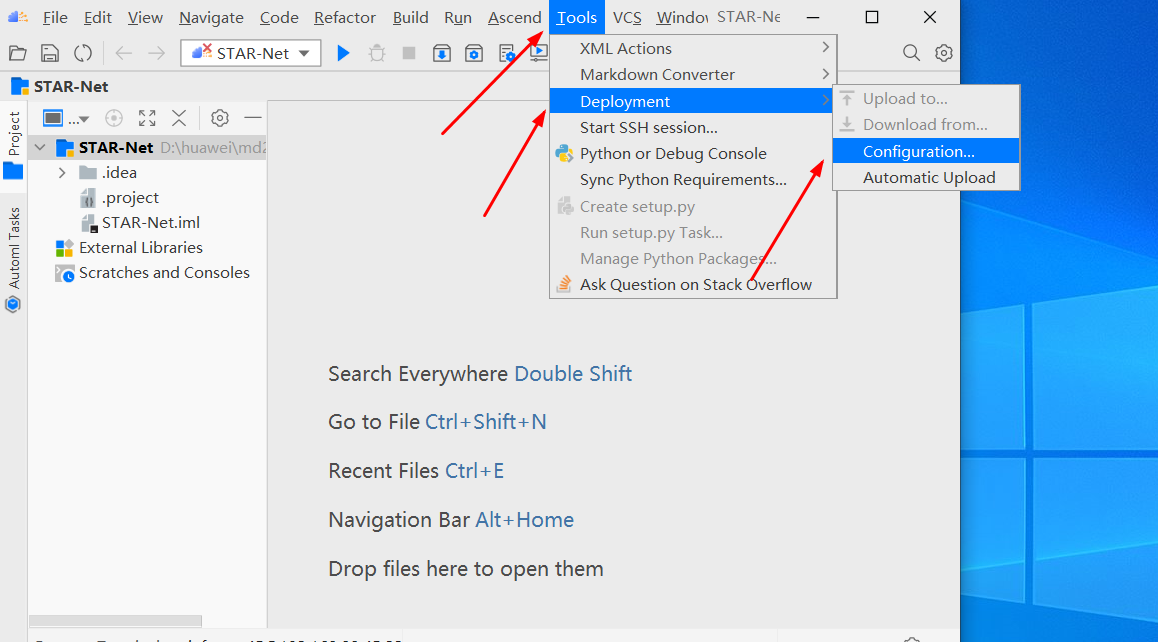Open the Code menu
The image size is (1158, 642).
click(278, 17)
